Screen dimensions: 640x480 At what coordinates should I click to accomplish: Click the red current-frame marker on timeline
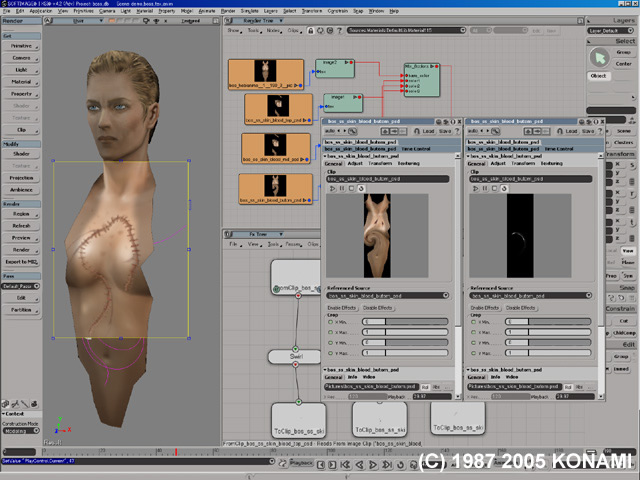(x=176, y=452)
